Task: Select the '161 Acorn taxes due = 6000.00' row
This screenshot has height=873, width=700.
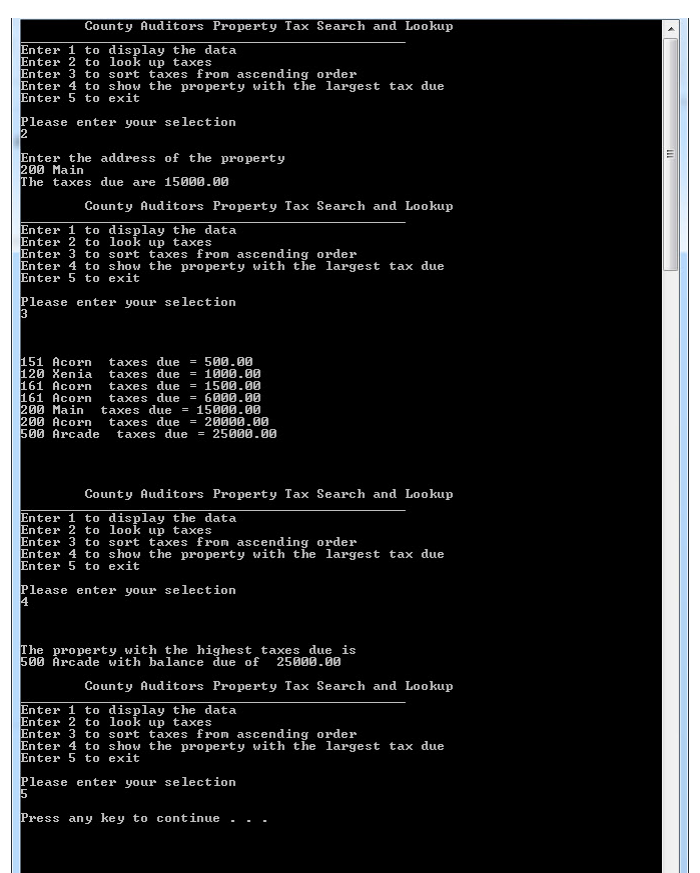Action: (x=140, y=398)
